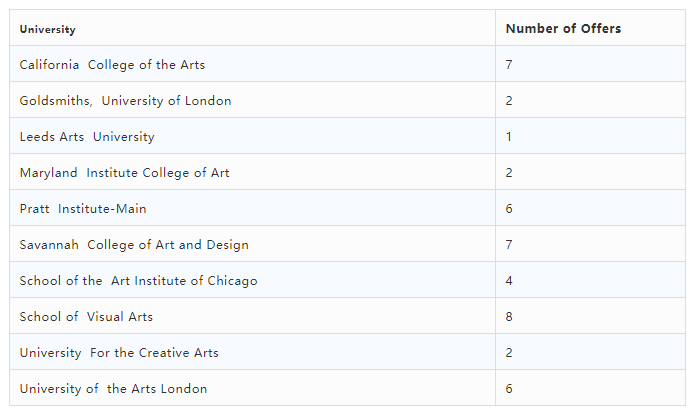Select the California College of the Arts cell
This screenshot has width=699, height=416.
point(112,65)
